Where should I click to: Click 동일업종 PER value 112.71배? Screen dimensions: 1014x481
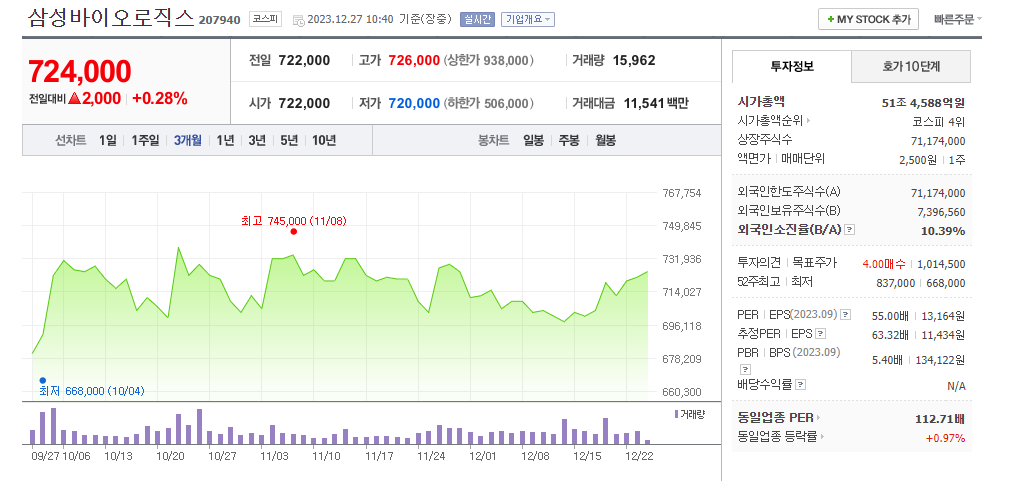(940, 419)
